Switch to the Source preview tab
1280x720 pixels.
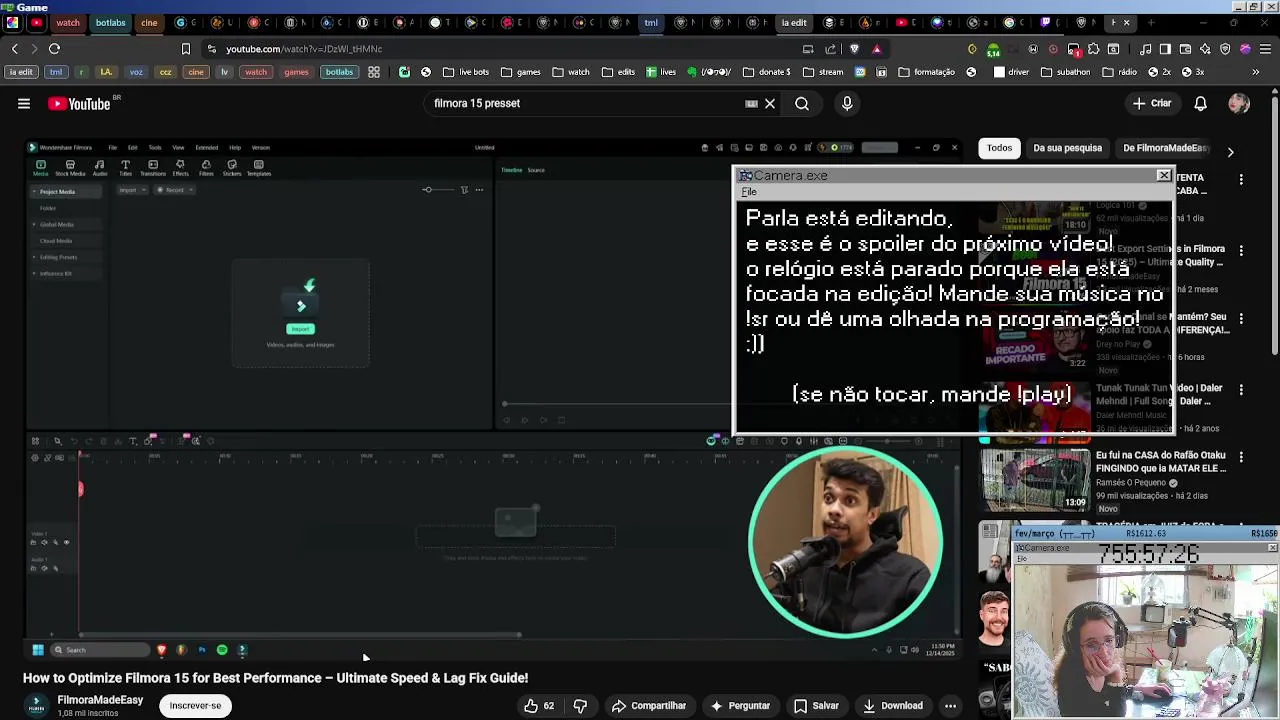(536, 170)
